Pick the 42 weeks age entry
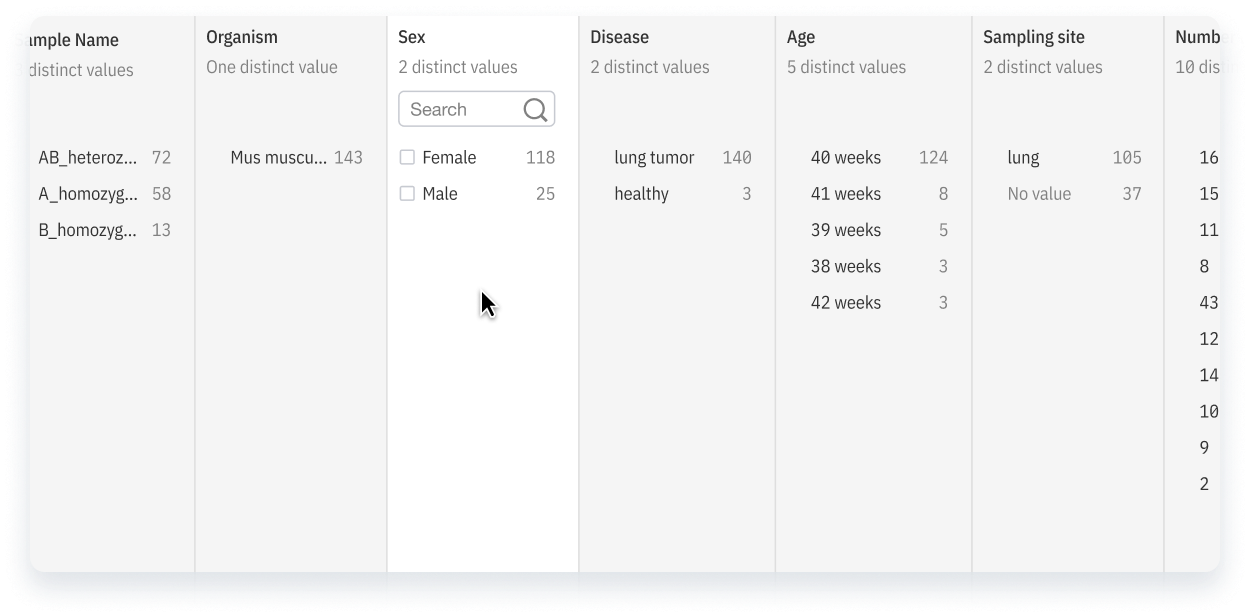The width and height of the screenshot is (1250, 616). click(846, 303)
